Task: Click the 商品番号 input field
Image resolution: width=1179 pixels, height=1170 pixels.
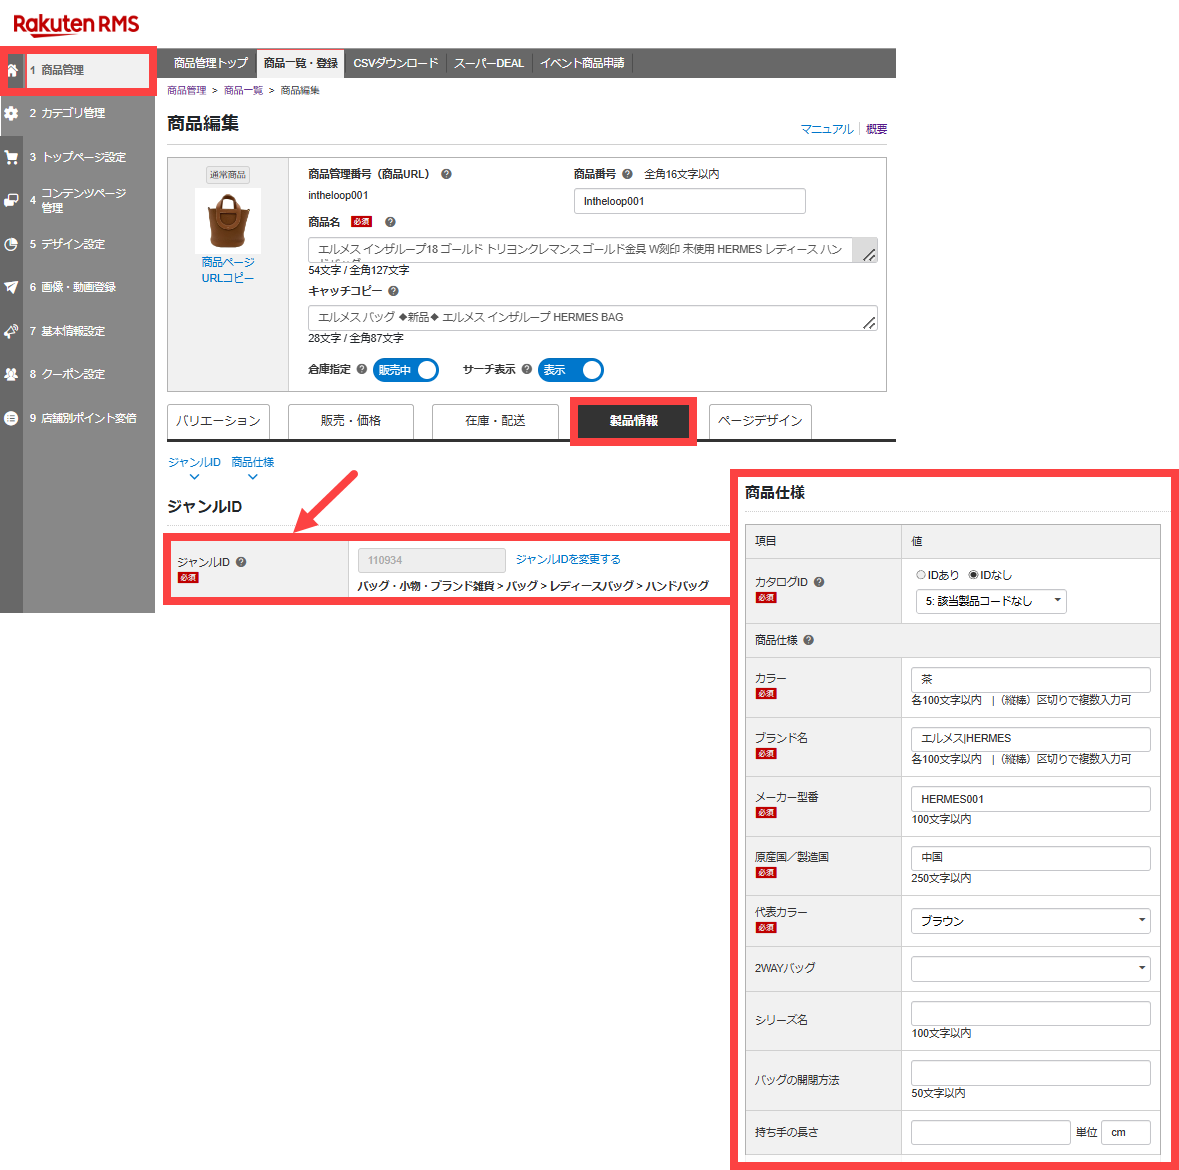Action: click(x=690, y=202)
